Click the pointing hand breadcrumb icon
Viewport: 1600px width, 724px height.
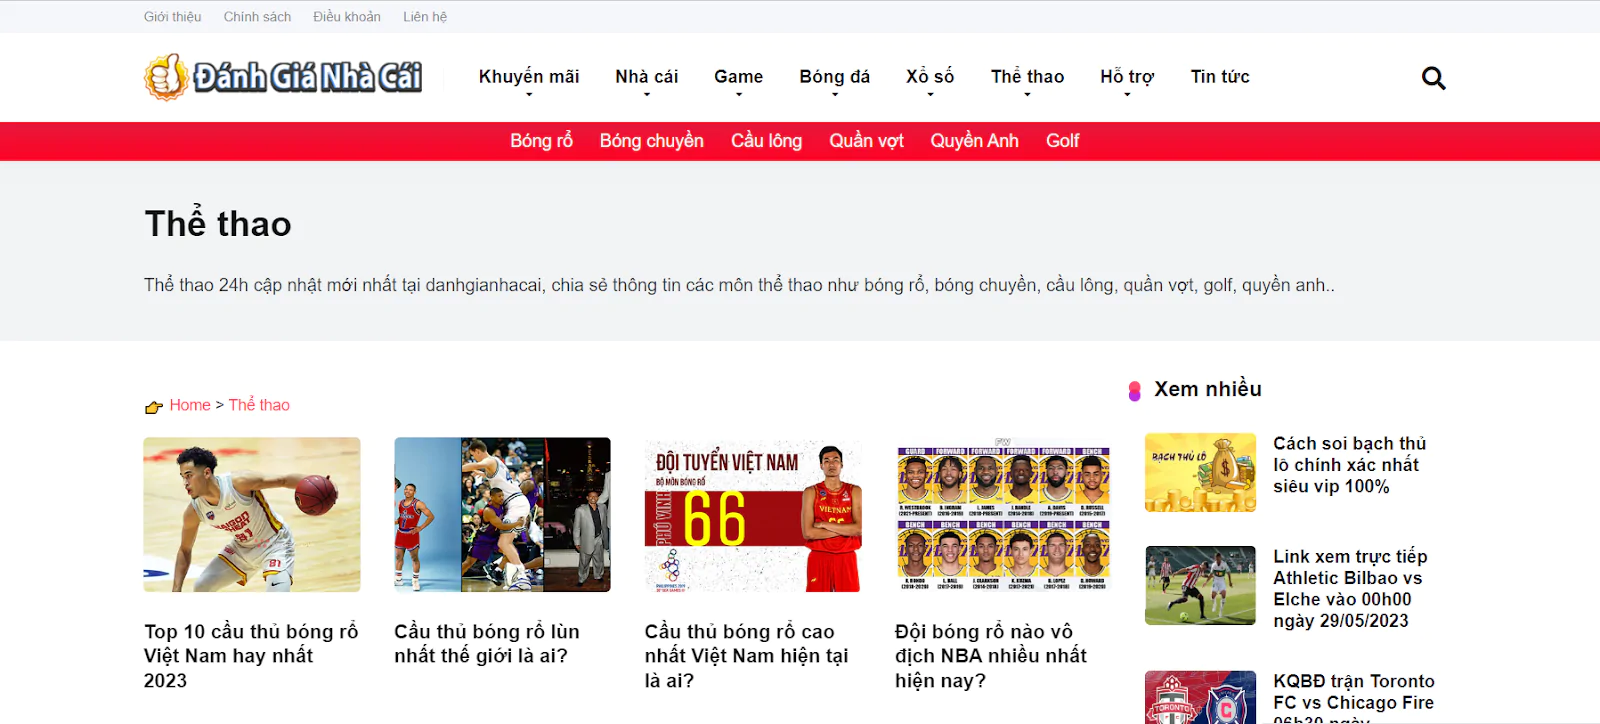153,407
